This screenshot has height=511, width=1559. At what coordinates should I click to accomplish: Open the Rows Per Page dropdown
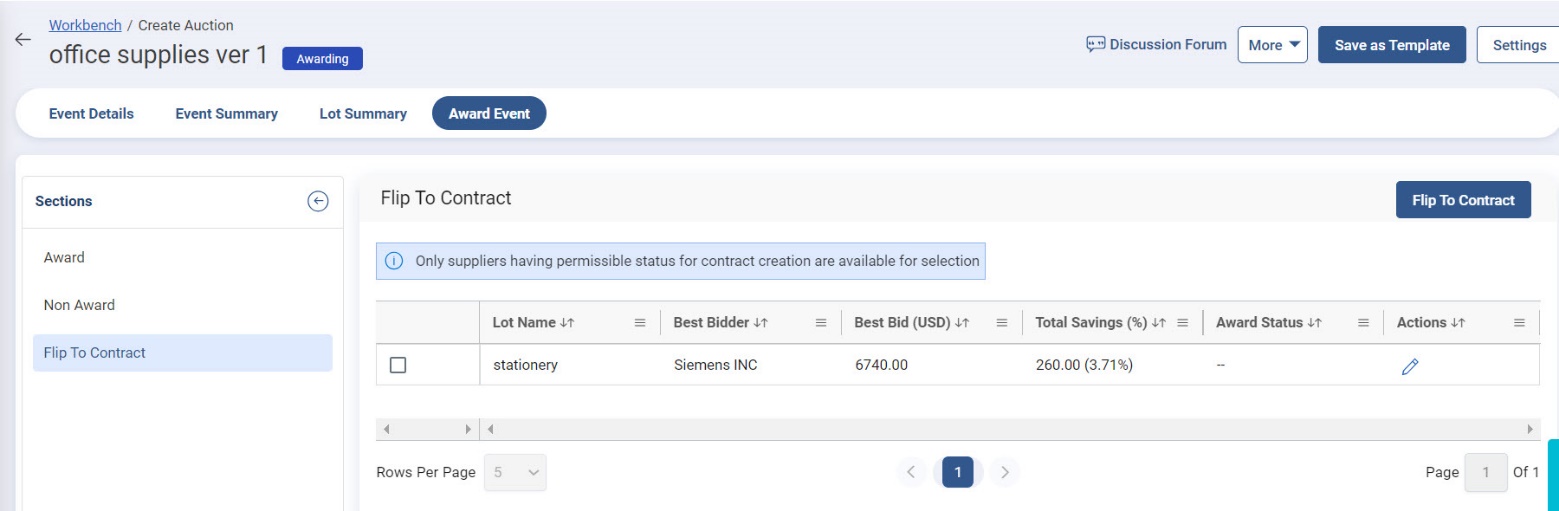coord(515,472)
